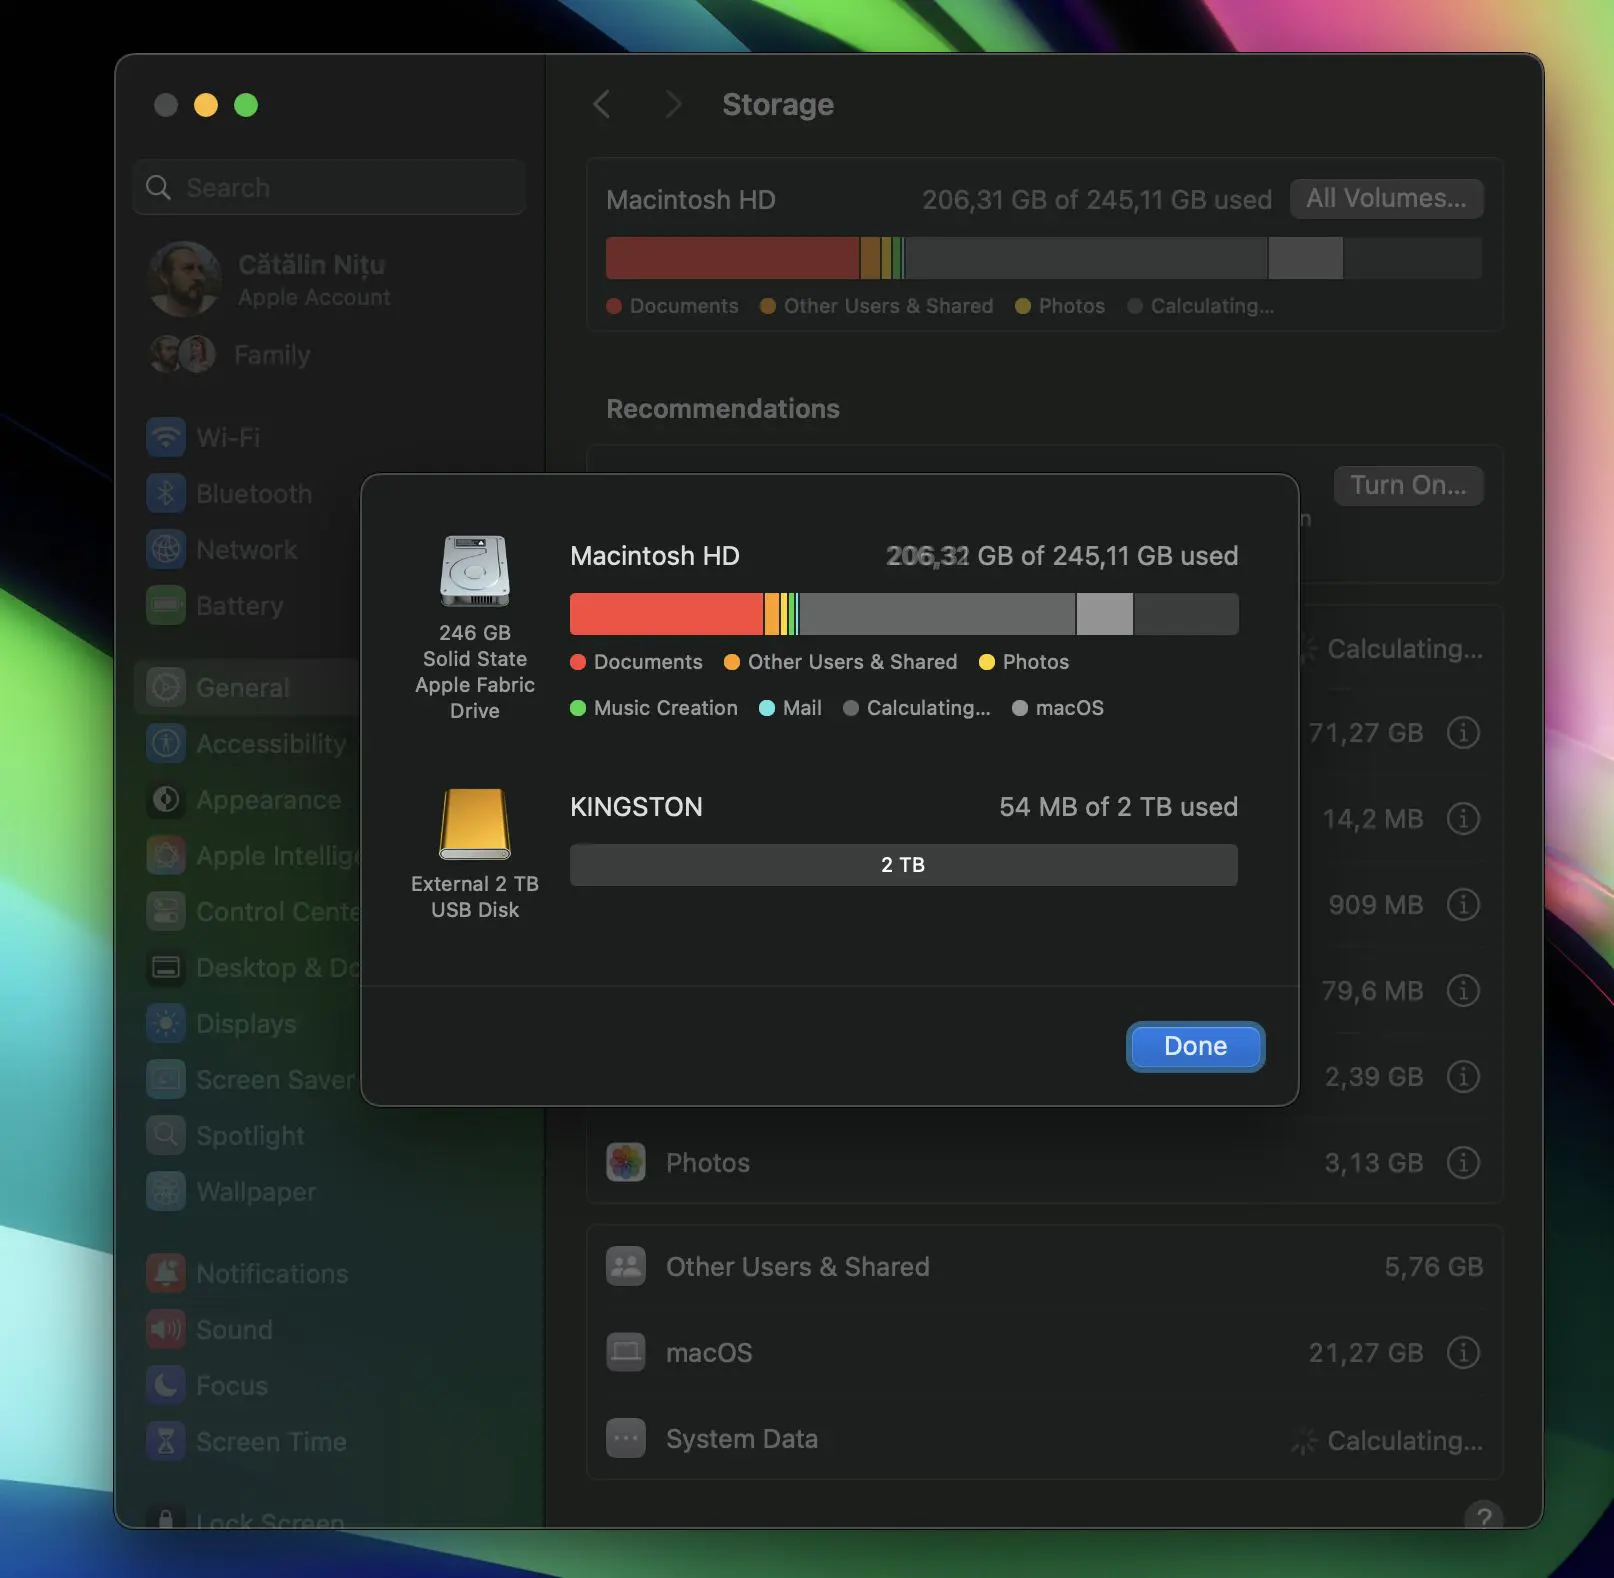
Task: Open Apple Intelligence icon in sidebar
Action: tap(166, 855)
